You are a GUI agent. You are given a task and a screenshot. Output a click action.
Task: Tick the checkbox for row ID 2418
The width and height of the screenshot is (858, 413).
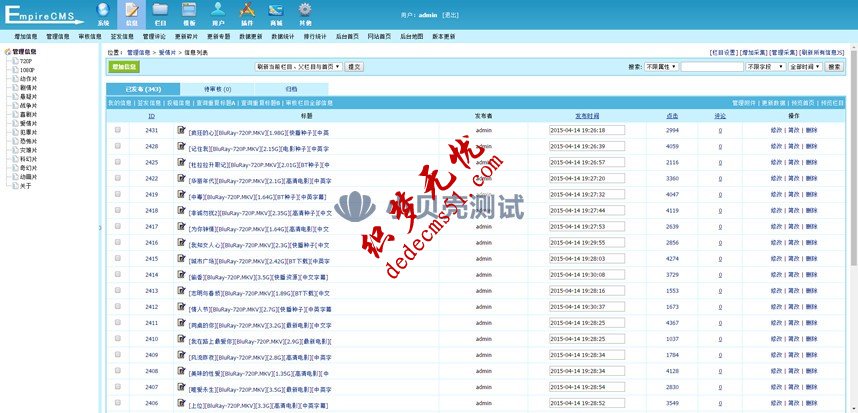coord(118,210)
